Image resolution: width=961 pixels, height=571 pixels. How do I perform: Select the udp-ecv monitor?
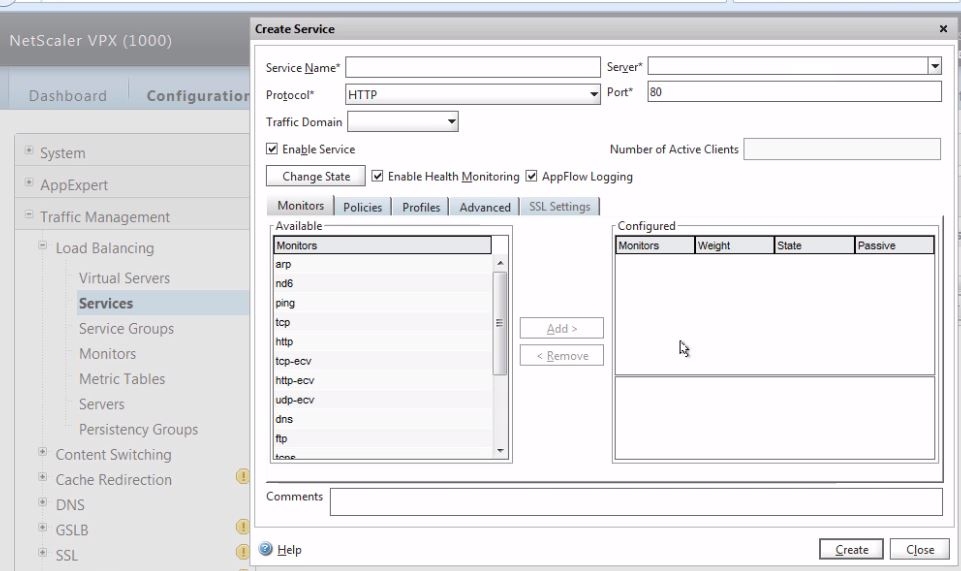pyautogui.click(x=382, y=400)
